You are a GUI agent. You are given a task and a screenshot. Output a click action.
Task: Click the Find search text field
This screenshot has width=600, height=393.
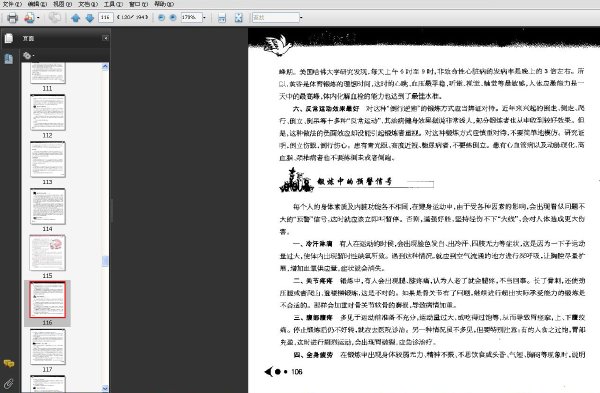[276, 17]
